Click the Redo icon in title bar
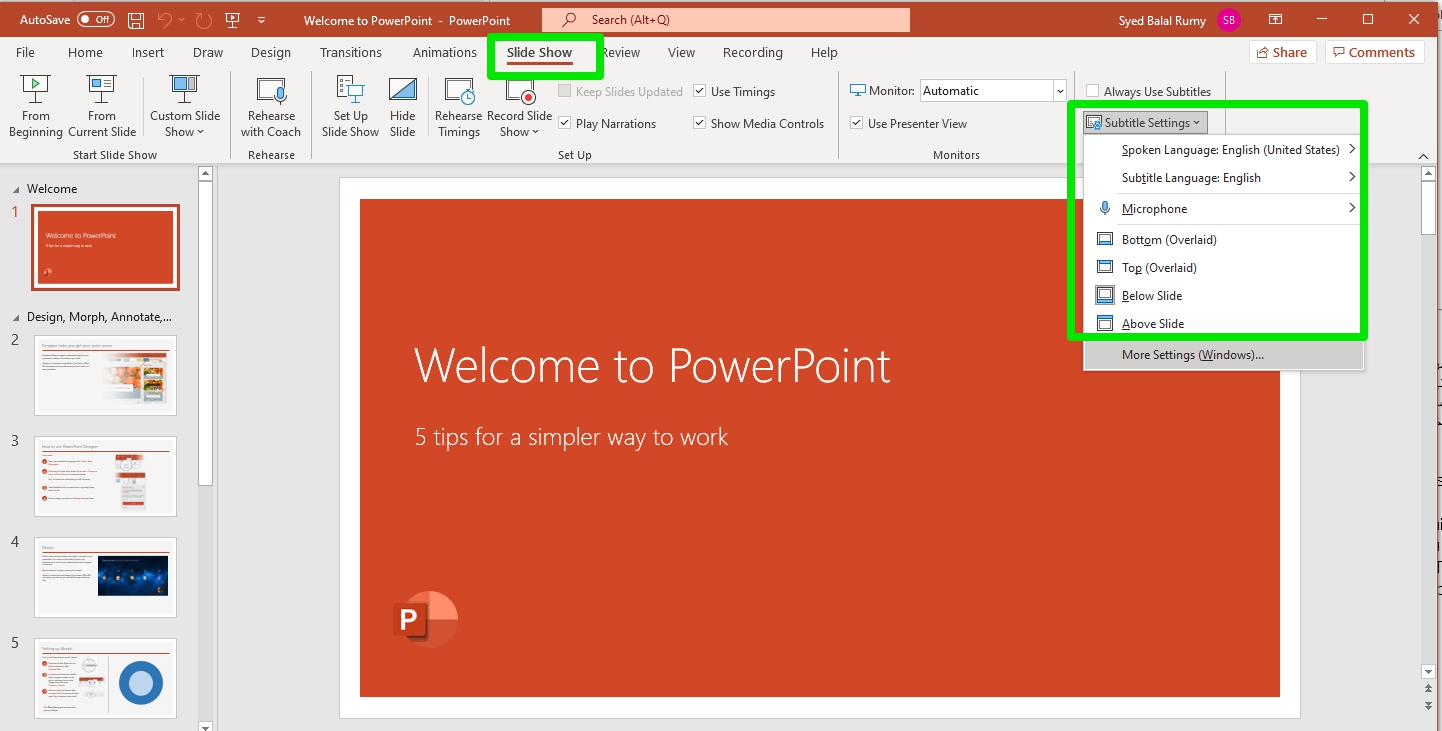Viewport: 1442px width, 731px height. (203, 20)
